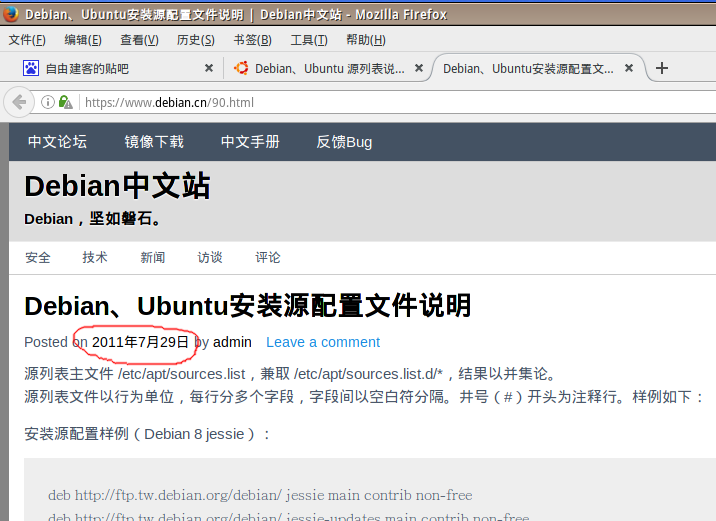Open the 镜像下载 navigation link

point(154,142)
